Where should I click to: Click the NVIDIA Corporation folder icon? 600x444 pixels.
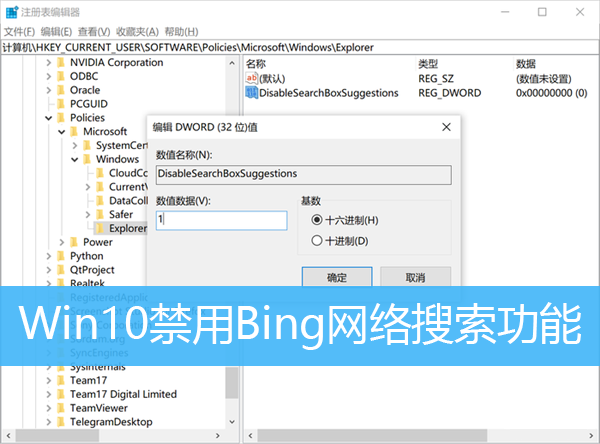coord(60,62)
